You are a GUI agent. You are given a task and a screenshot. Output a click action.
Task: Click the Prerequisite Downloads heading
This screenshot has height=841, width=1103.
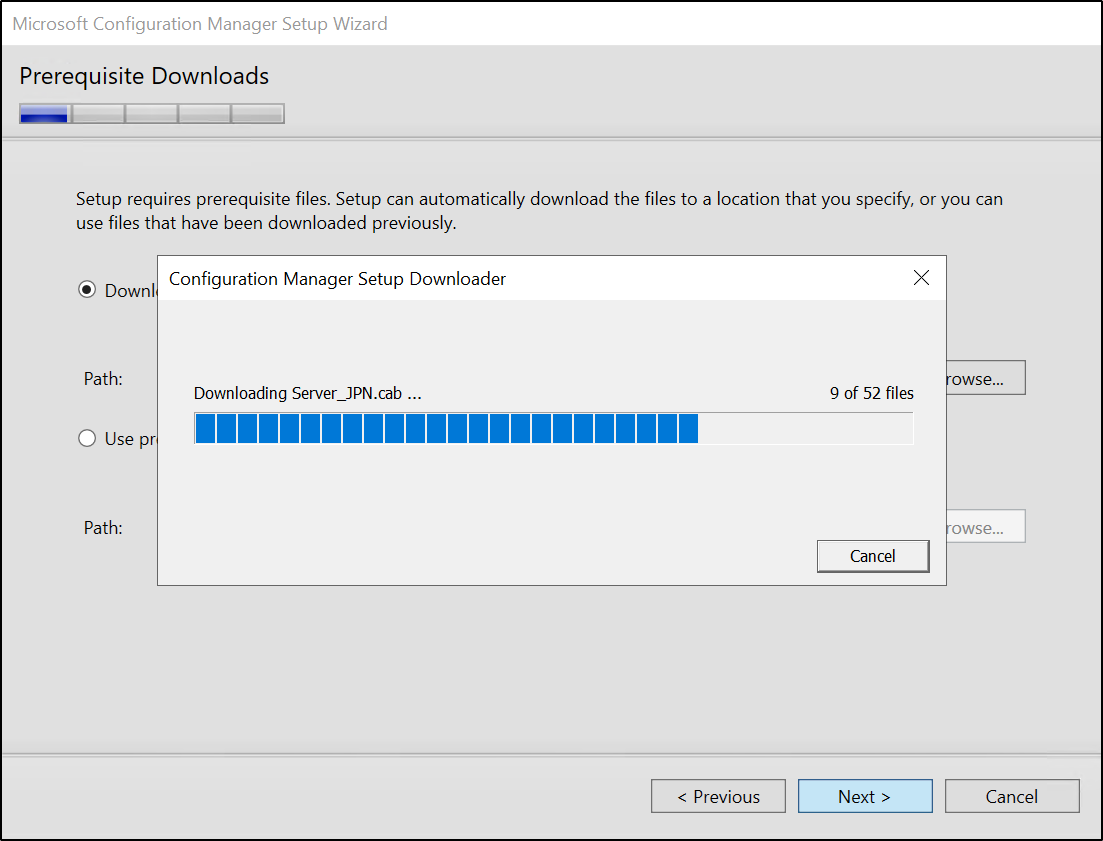[144, 76]
